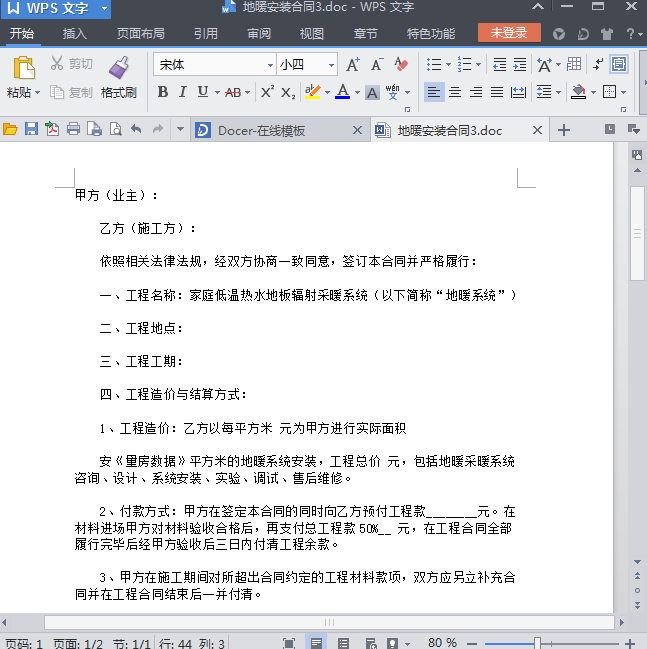Click the 80 % zoom level

pos(442,643)
